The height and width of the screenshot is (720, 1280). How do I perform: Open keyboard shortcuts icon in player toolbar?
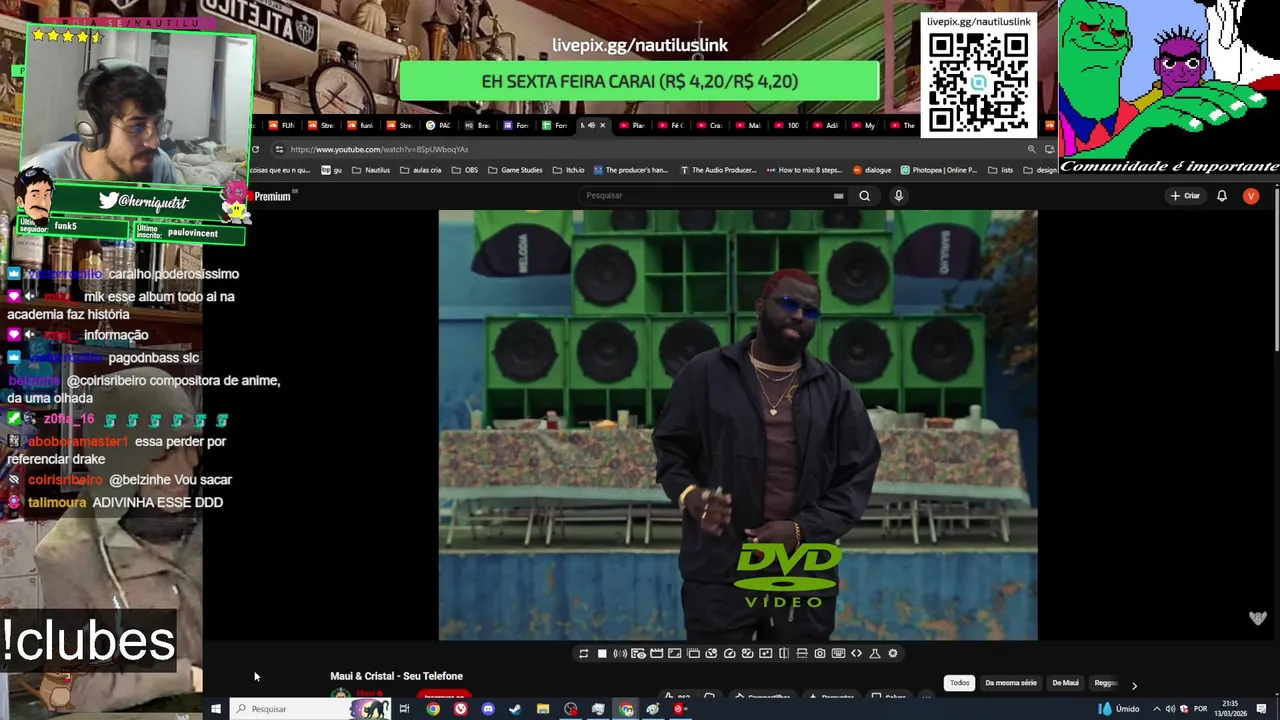click(838, 653)
